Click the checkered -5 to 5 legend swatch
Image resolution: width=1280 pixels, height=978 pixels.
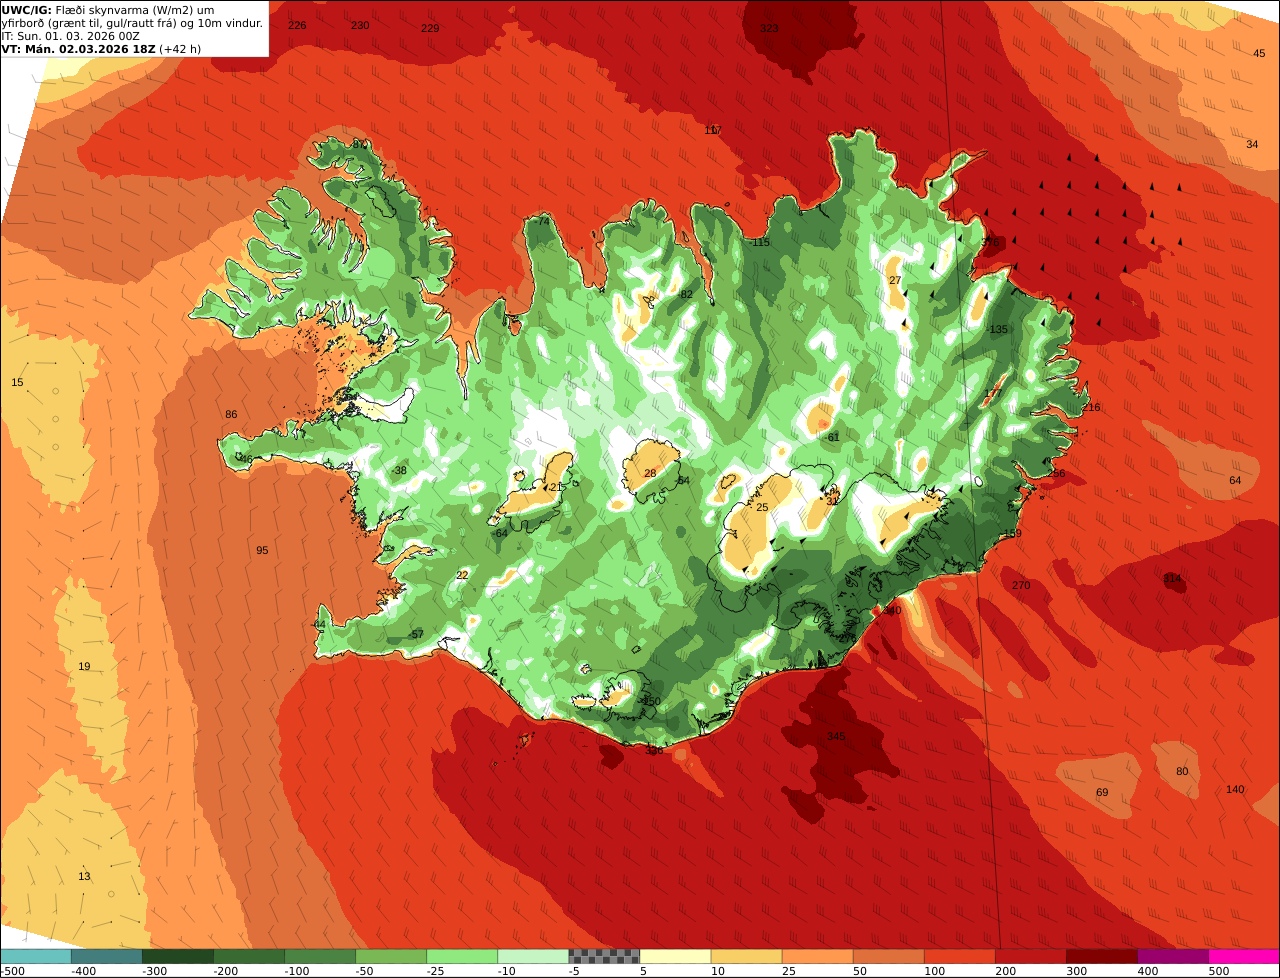604,956
